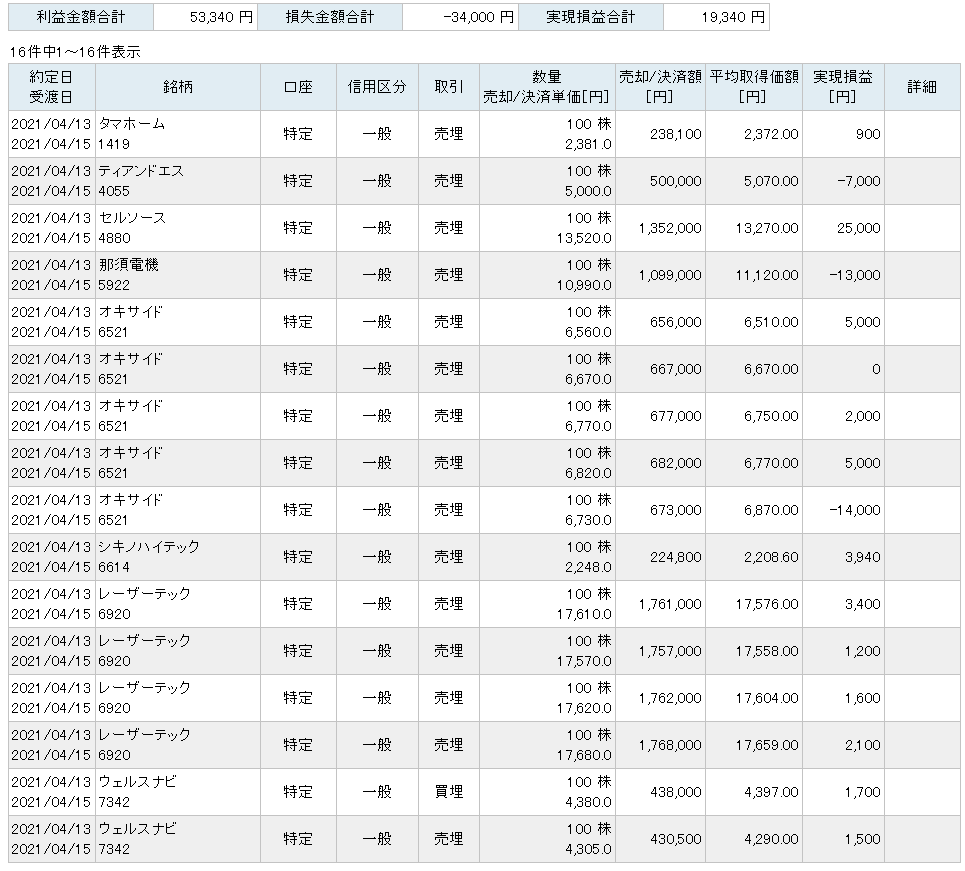Screen dimensions: 965x871
Task: Click the average cost 4,290.00
Action: pyautogui.click(x=771, y=839)
